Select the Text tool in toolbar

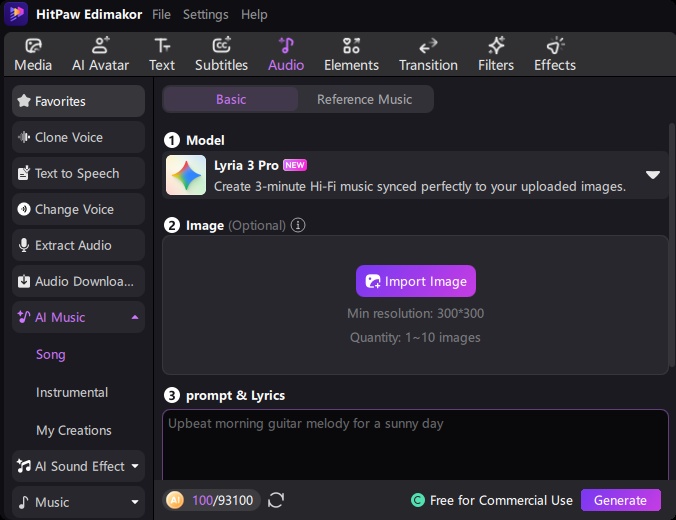tap(162, 55)
